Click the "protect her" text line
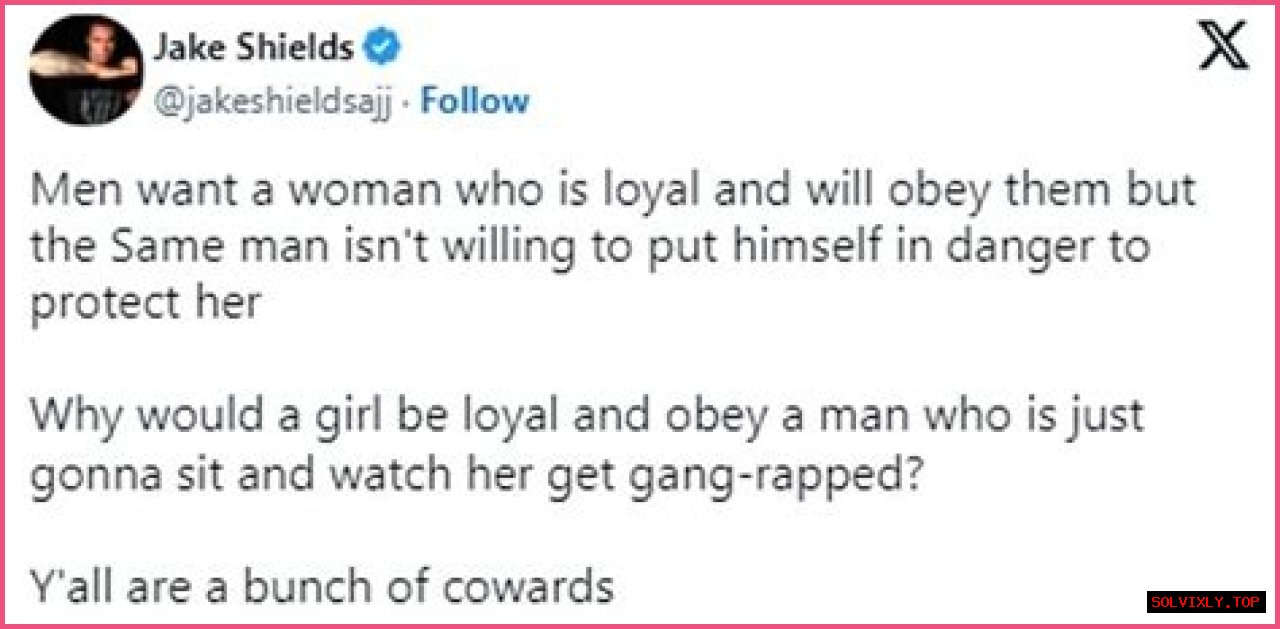1280x629 pixels. pyautogui.click(x=146, y=304)
